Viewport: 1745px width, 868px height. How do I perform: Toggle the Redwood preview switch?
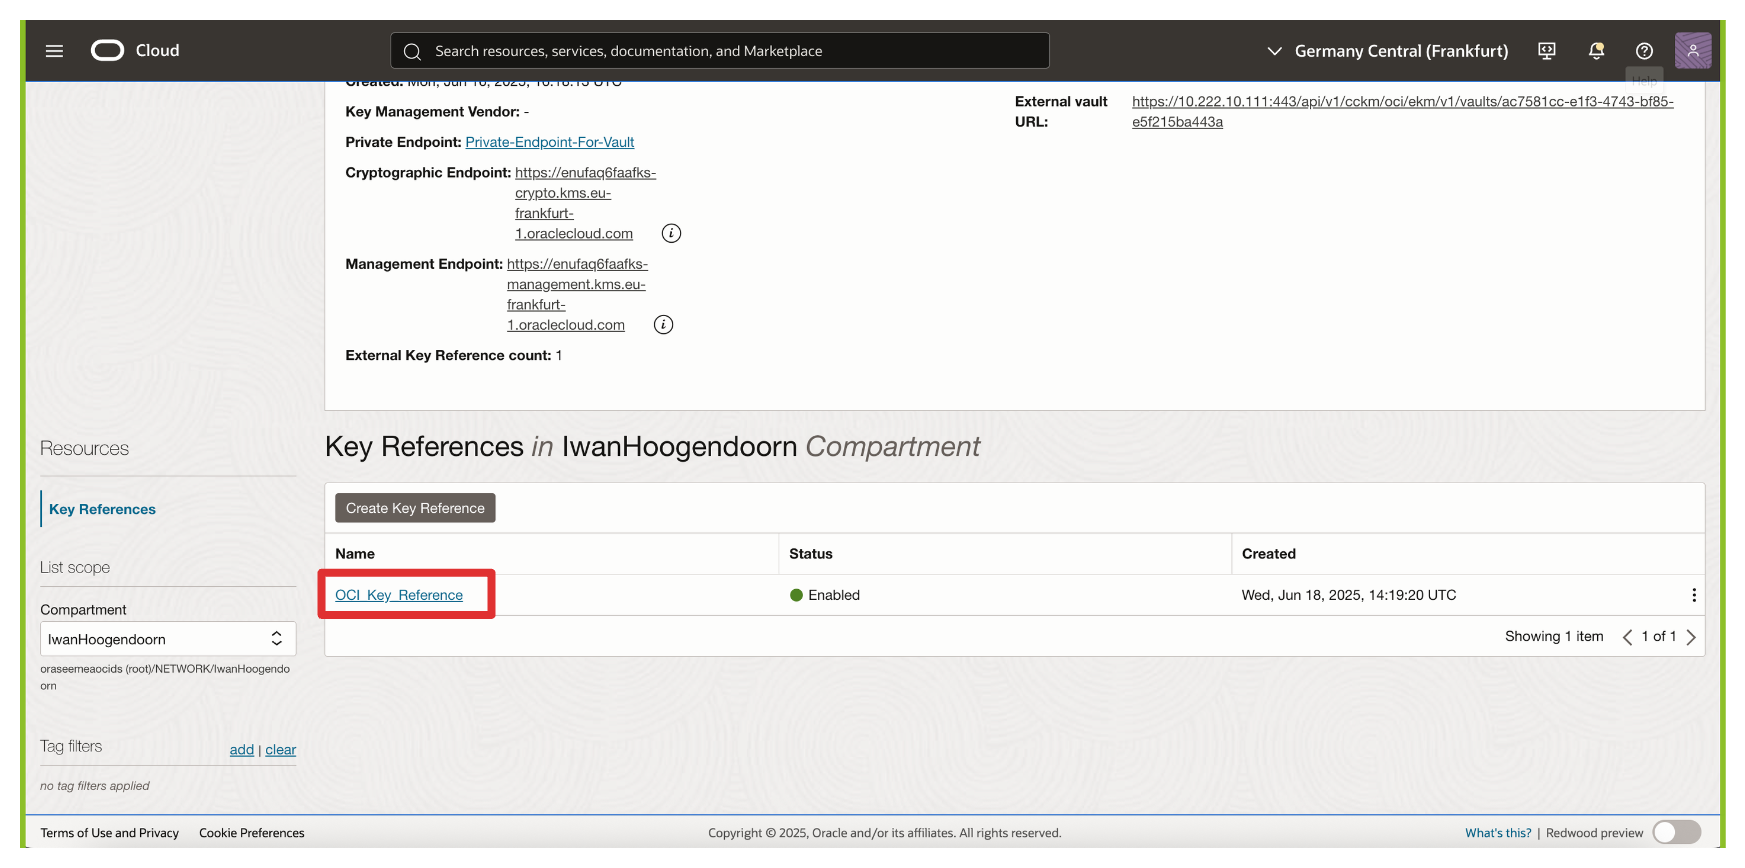coord(1676,832)
